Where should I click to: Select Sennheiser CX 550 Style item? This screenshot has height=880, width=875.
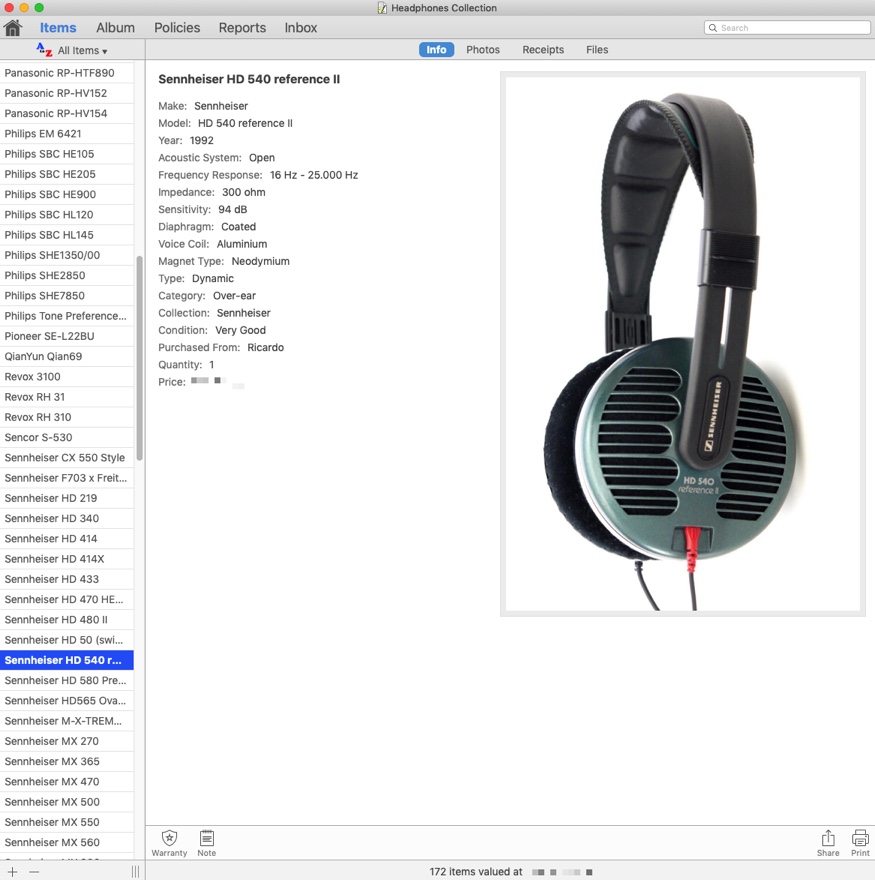67,457
